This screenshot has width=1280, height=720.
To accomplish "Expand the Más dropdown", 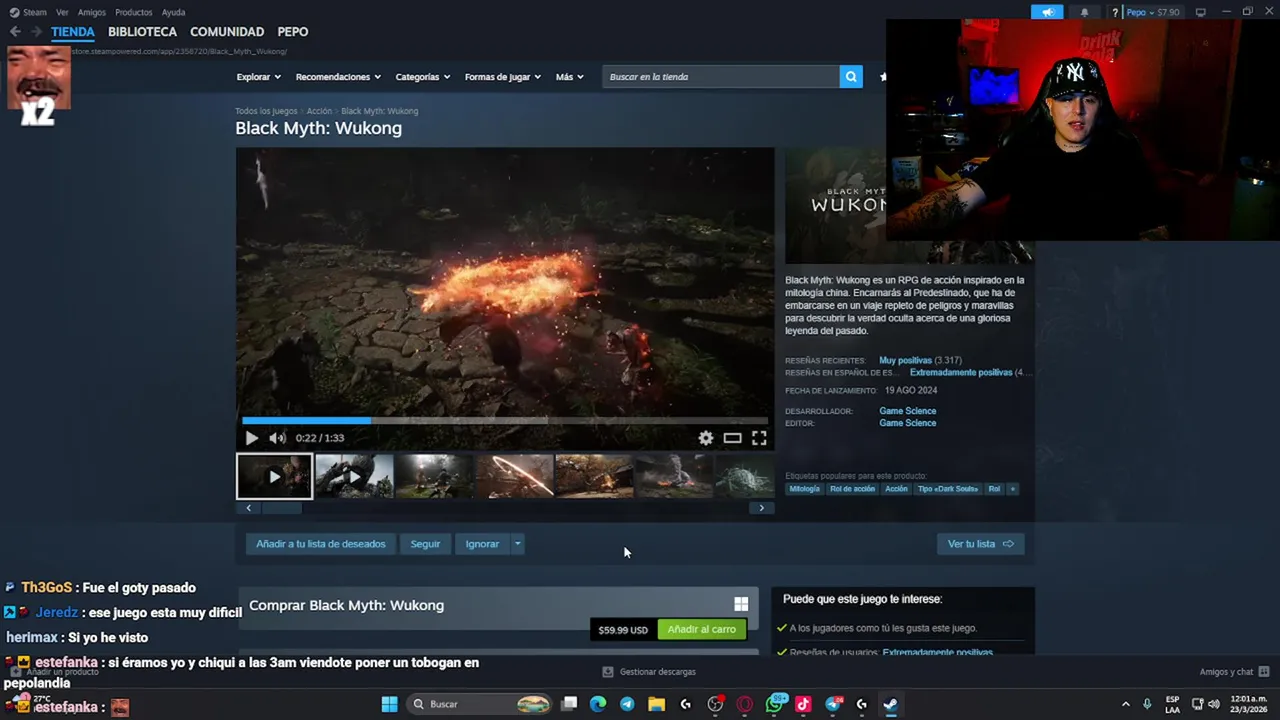I will click(x=569, y=77).
